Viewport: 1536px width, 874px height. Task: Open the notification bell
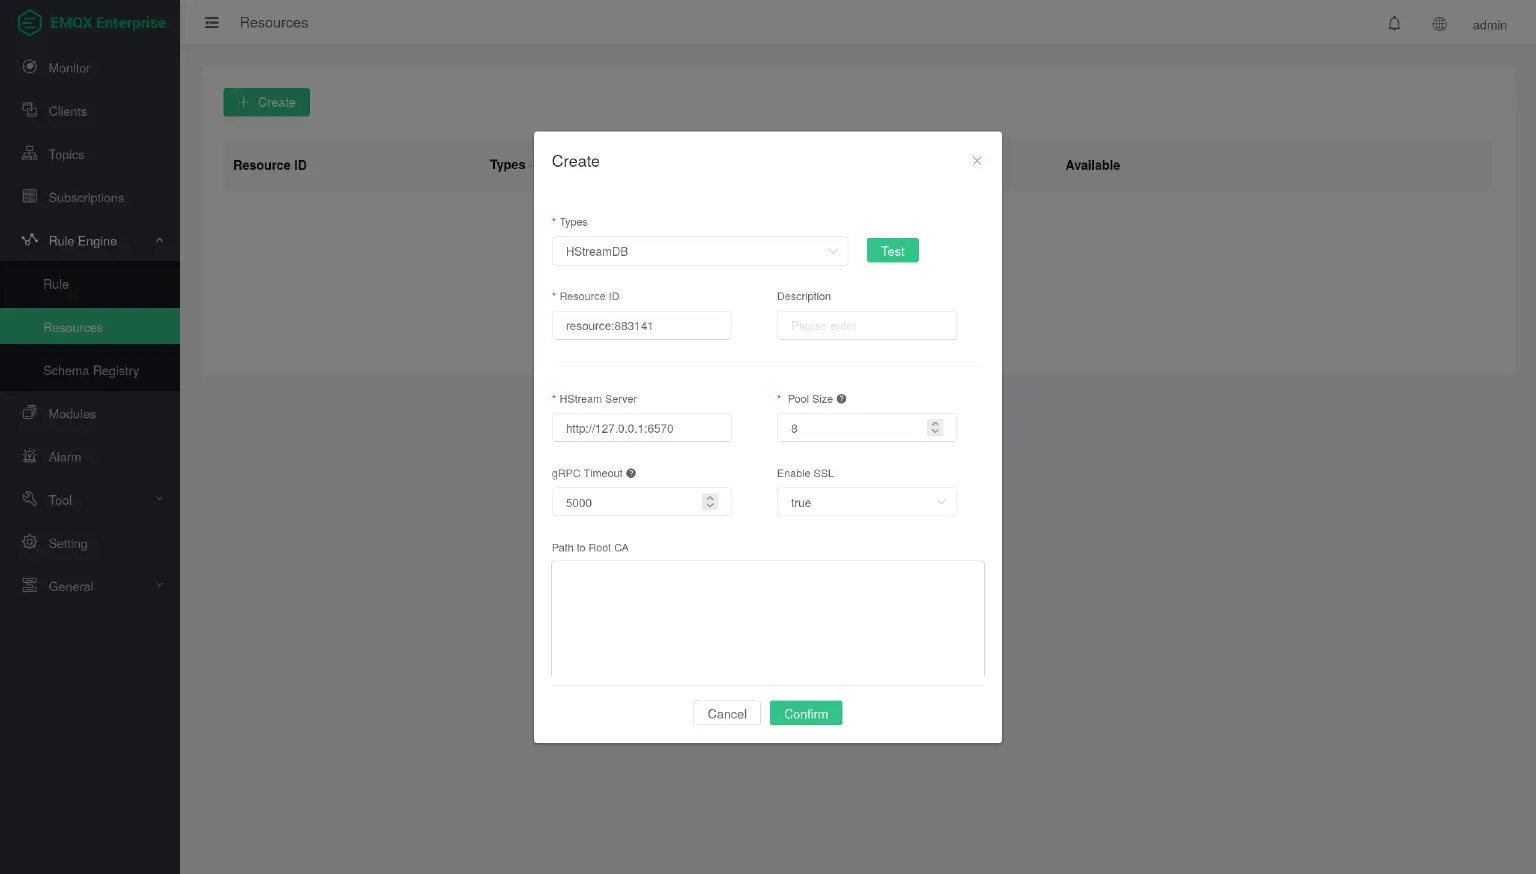click(1394, 23)
